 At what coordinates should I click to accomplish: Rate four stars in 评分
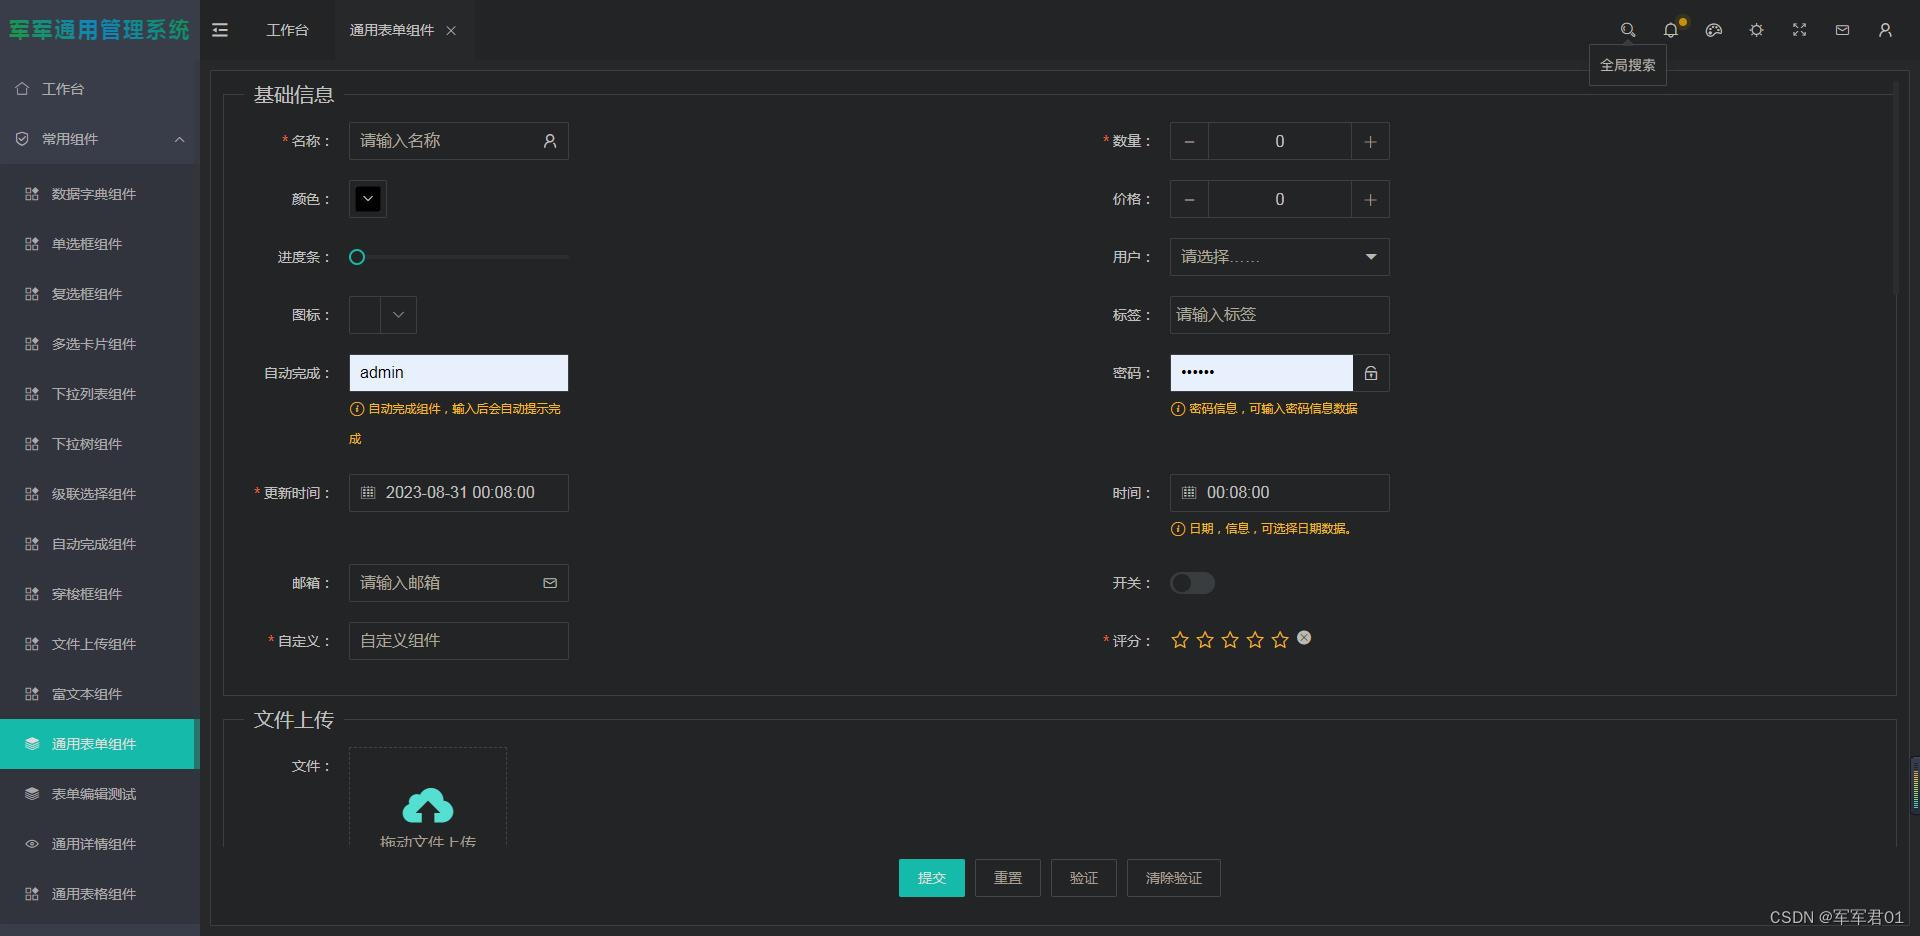[1255, 640]
